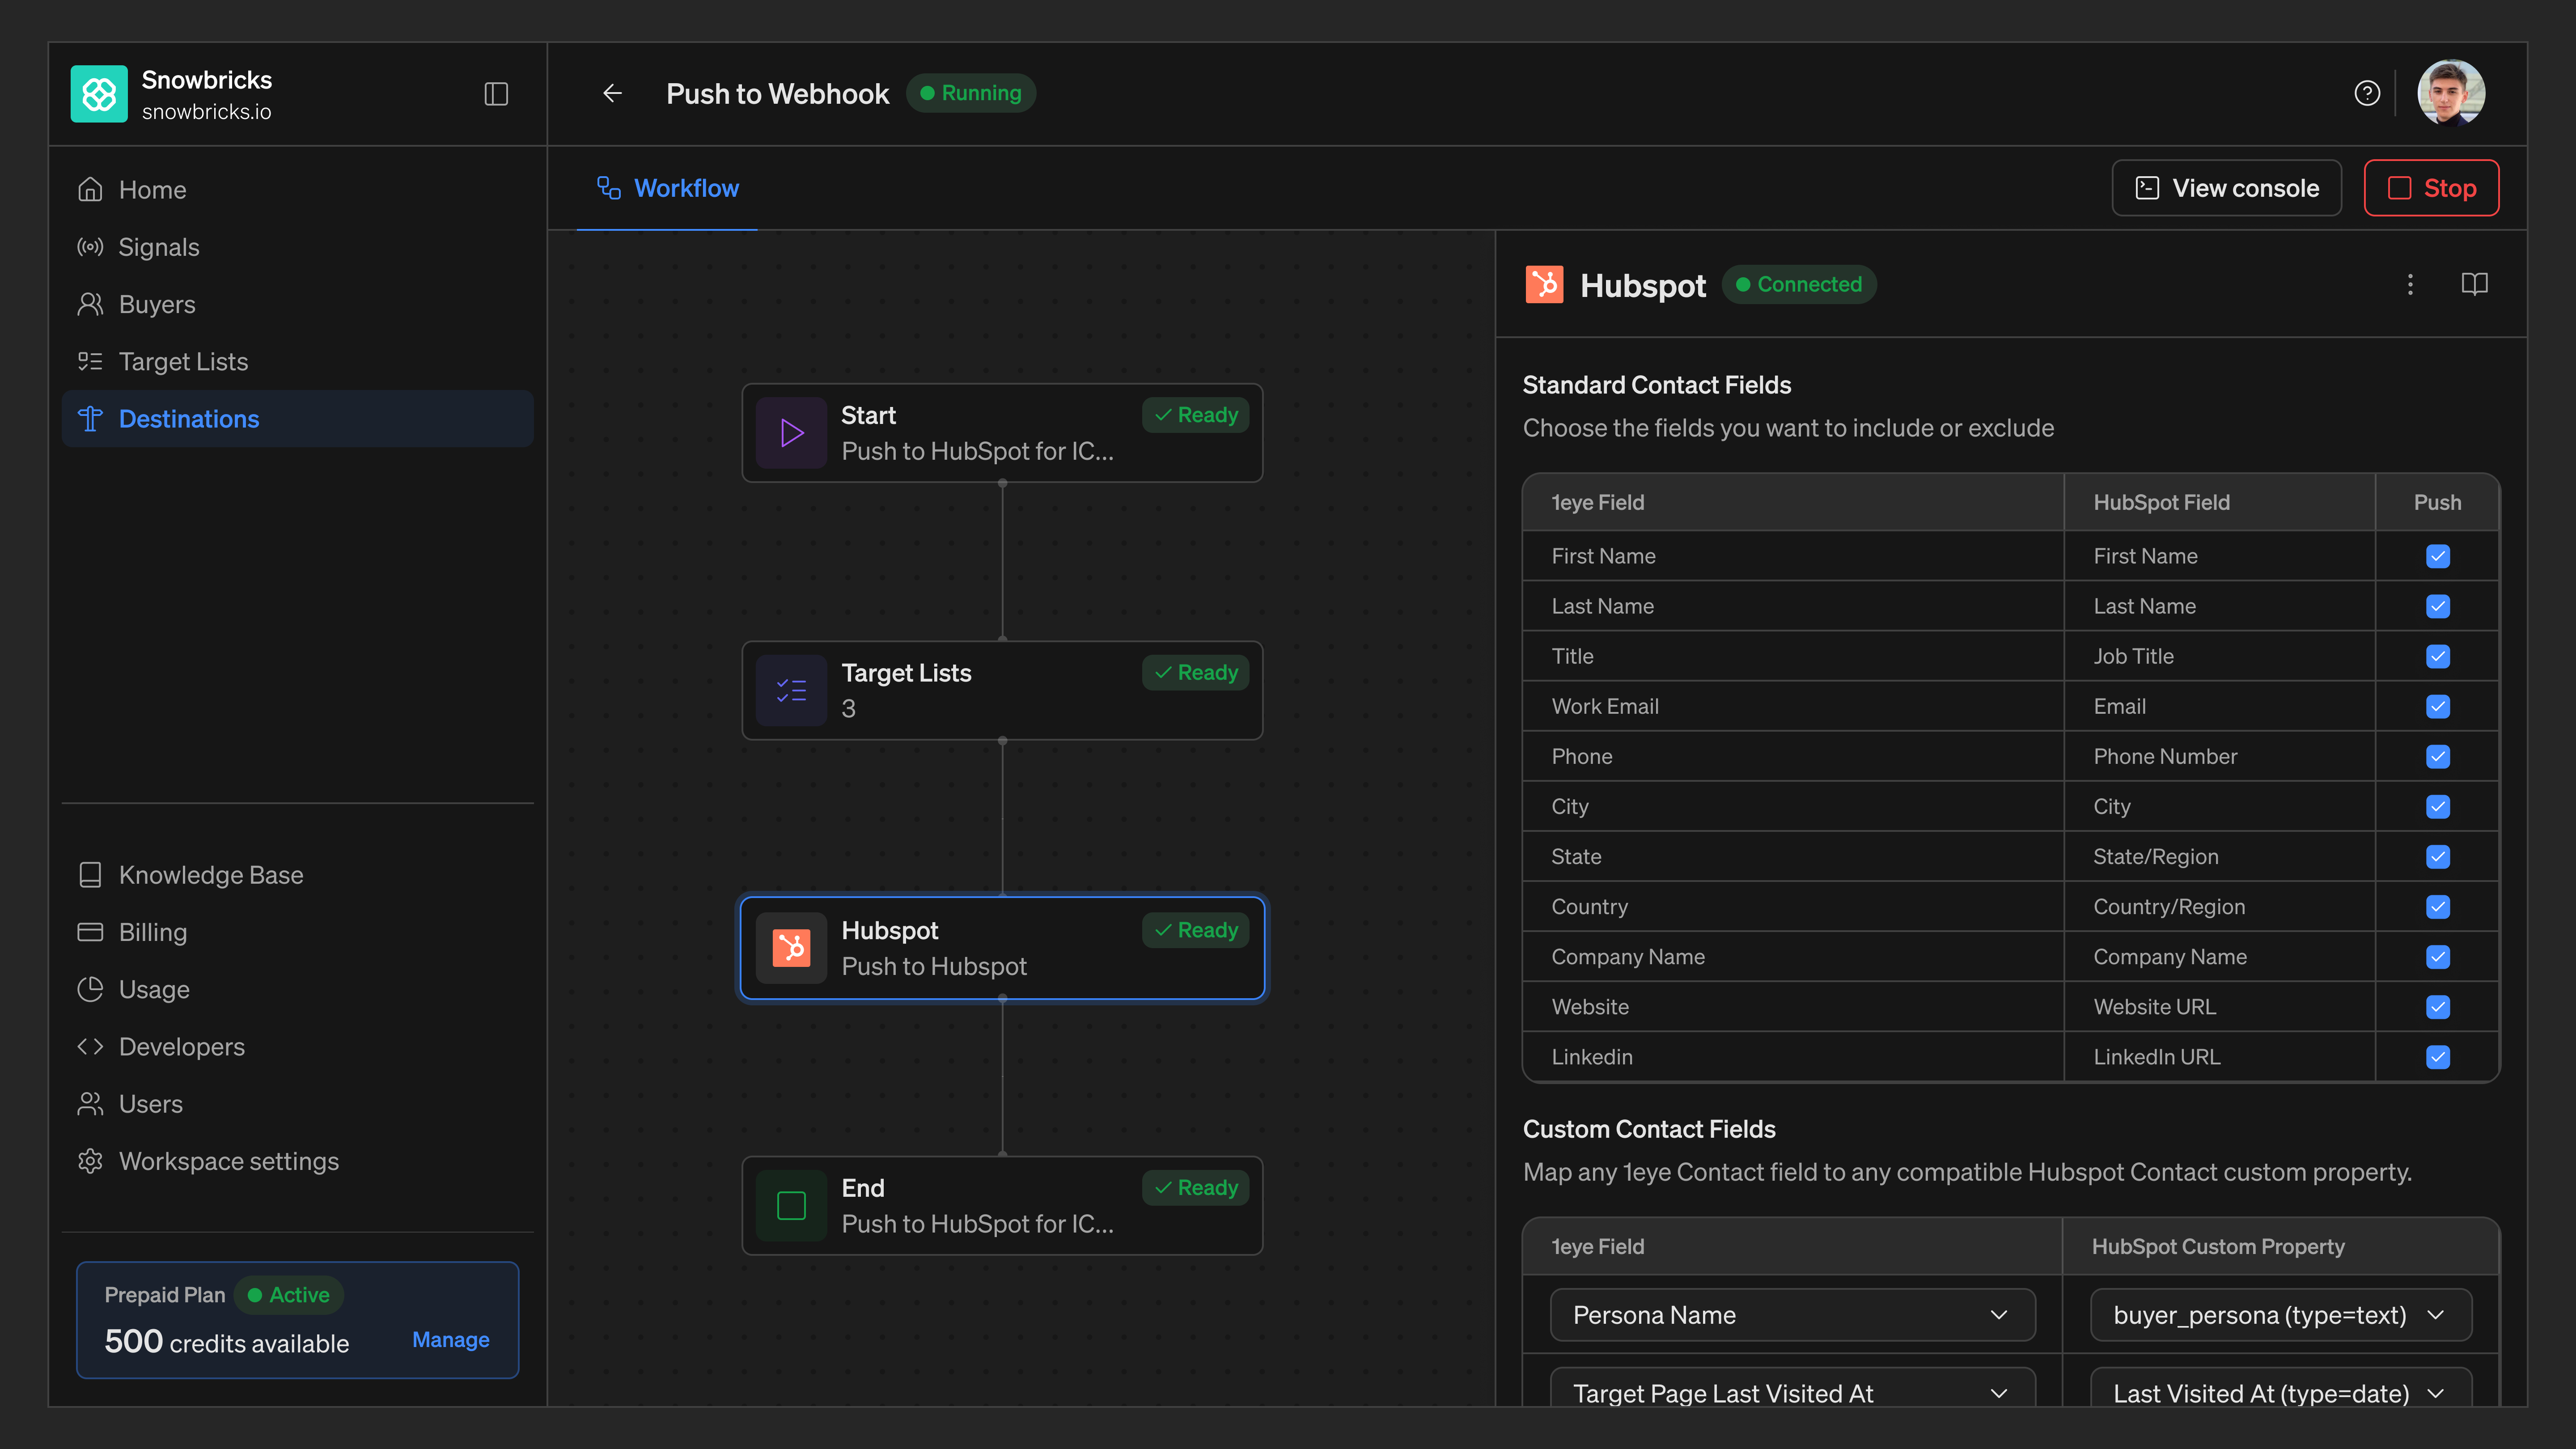Select Destinations in the sidebar
The height and width of the screenshot is (1449, 2576).
click(x=297, y=419)
